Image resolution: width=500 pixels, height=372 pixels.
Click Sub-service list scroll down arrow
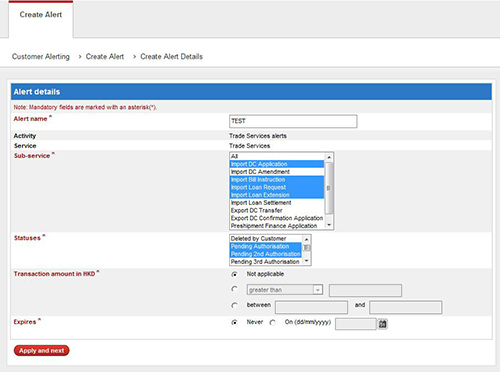pyautogui.click(x=329, y=225)
